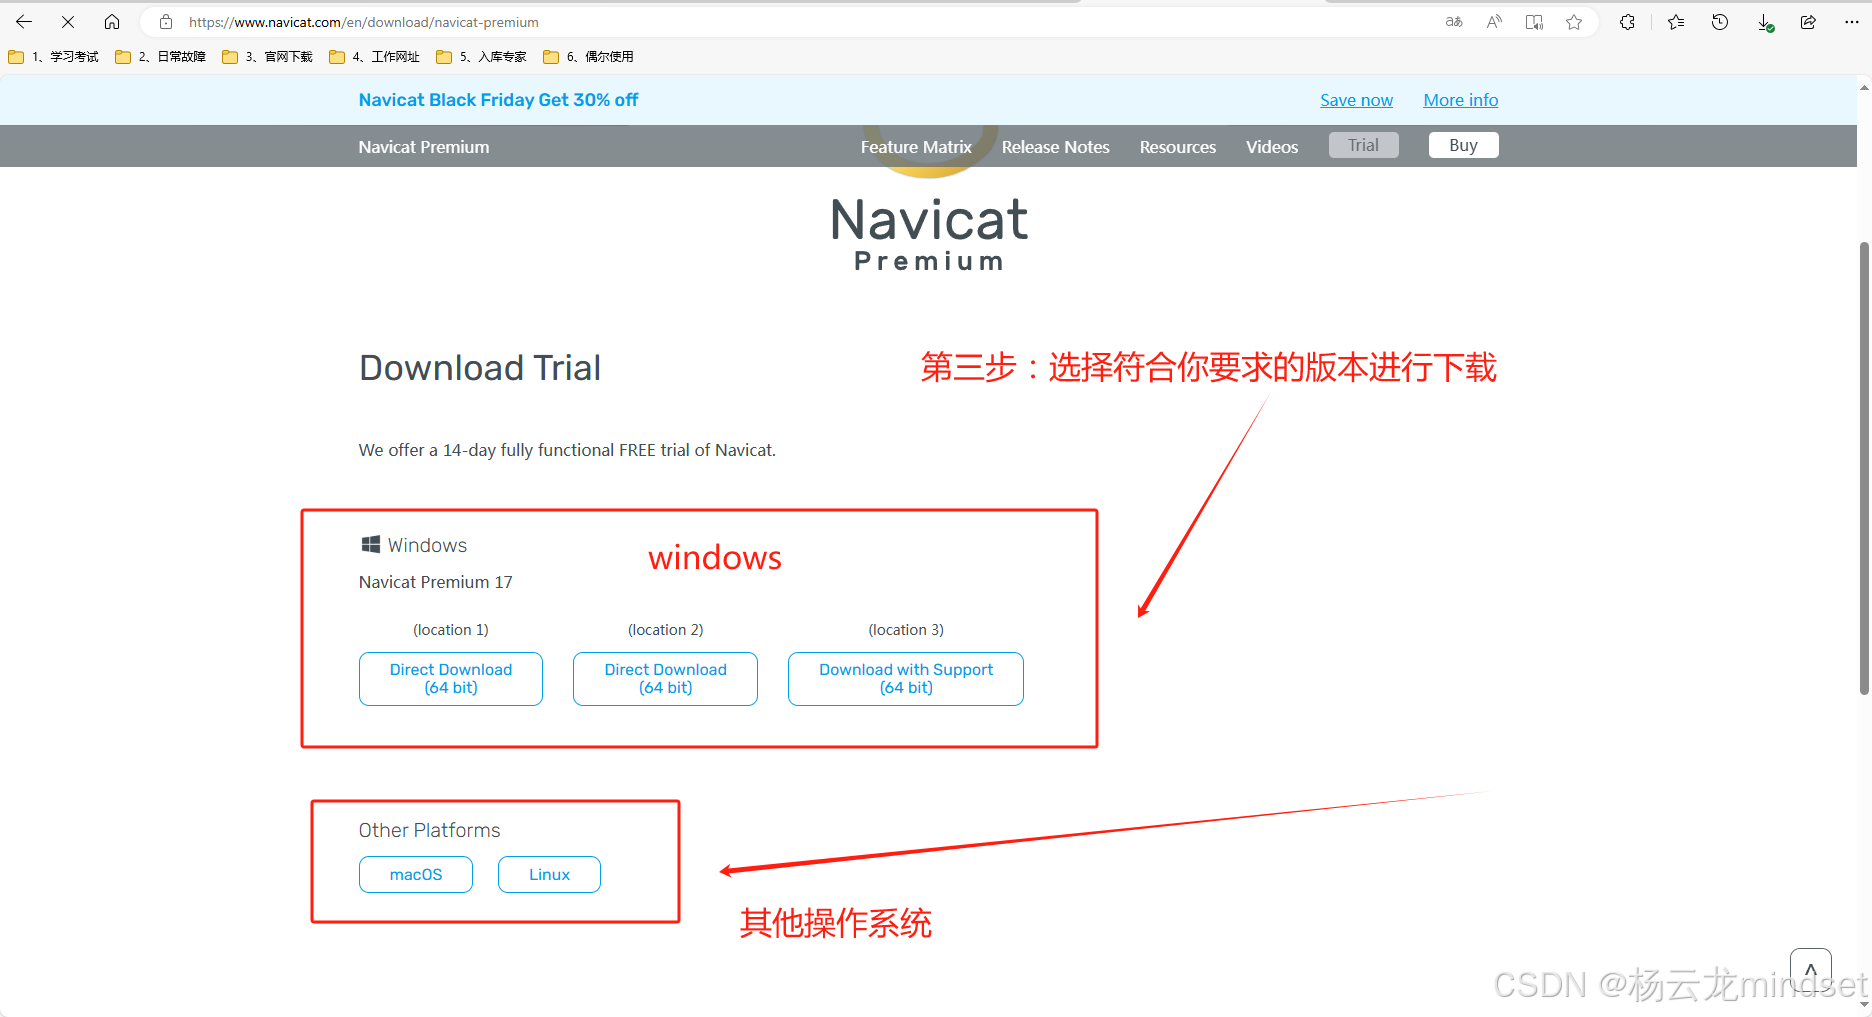Open the Release Notes page
1872x1017 pixels.
[x=1055, y=147]
